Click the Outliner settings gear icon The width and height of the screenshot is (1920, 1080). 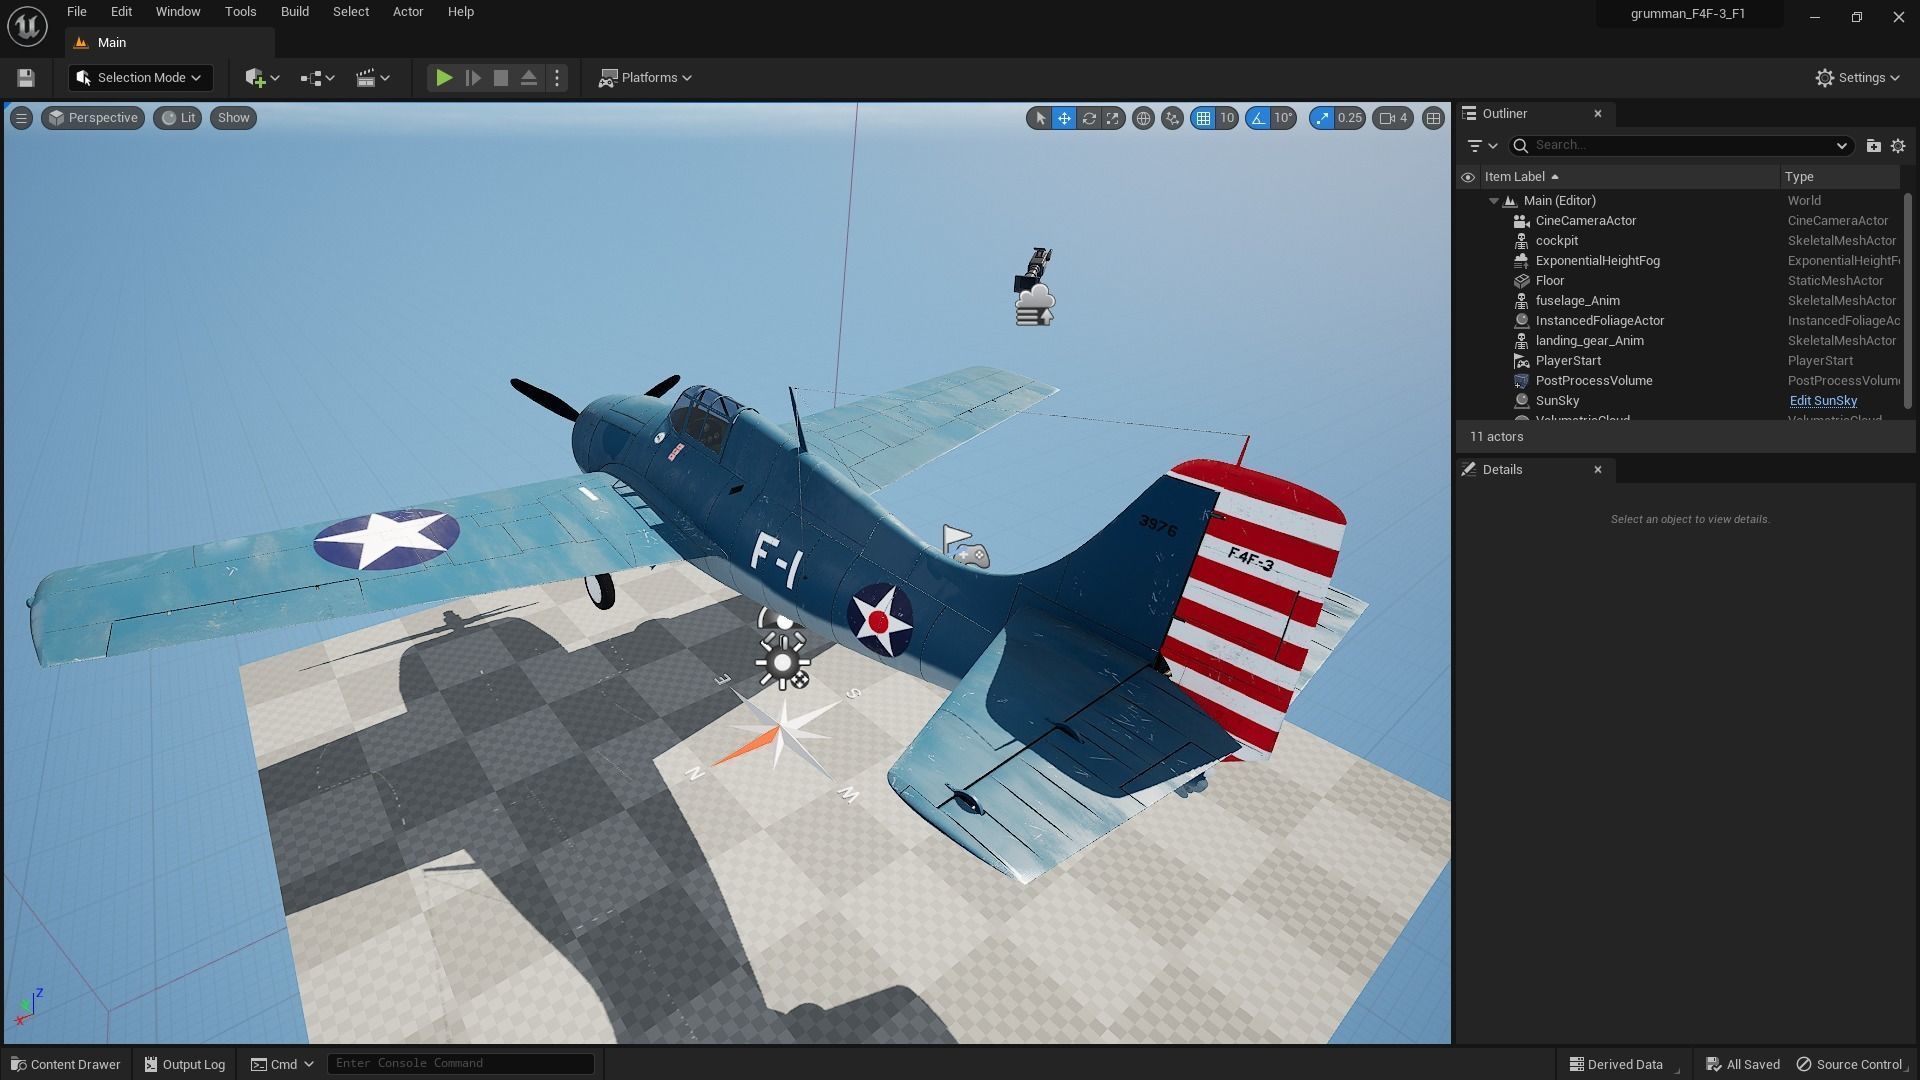point(1898,146)
